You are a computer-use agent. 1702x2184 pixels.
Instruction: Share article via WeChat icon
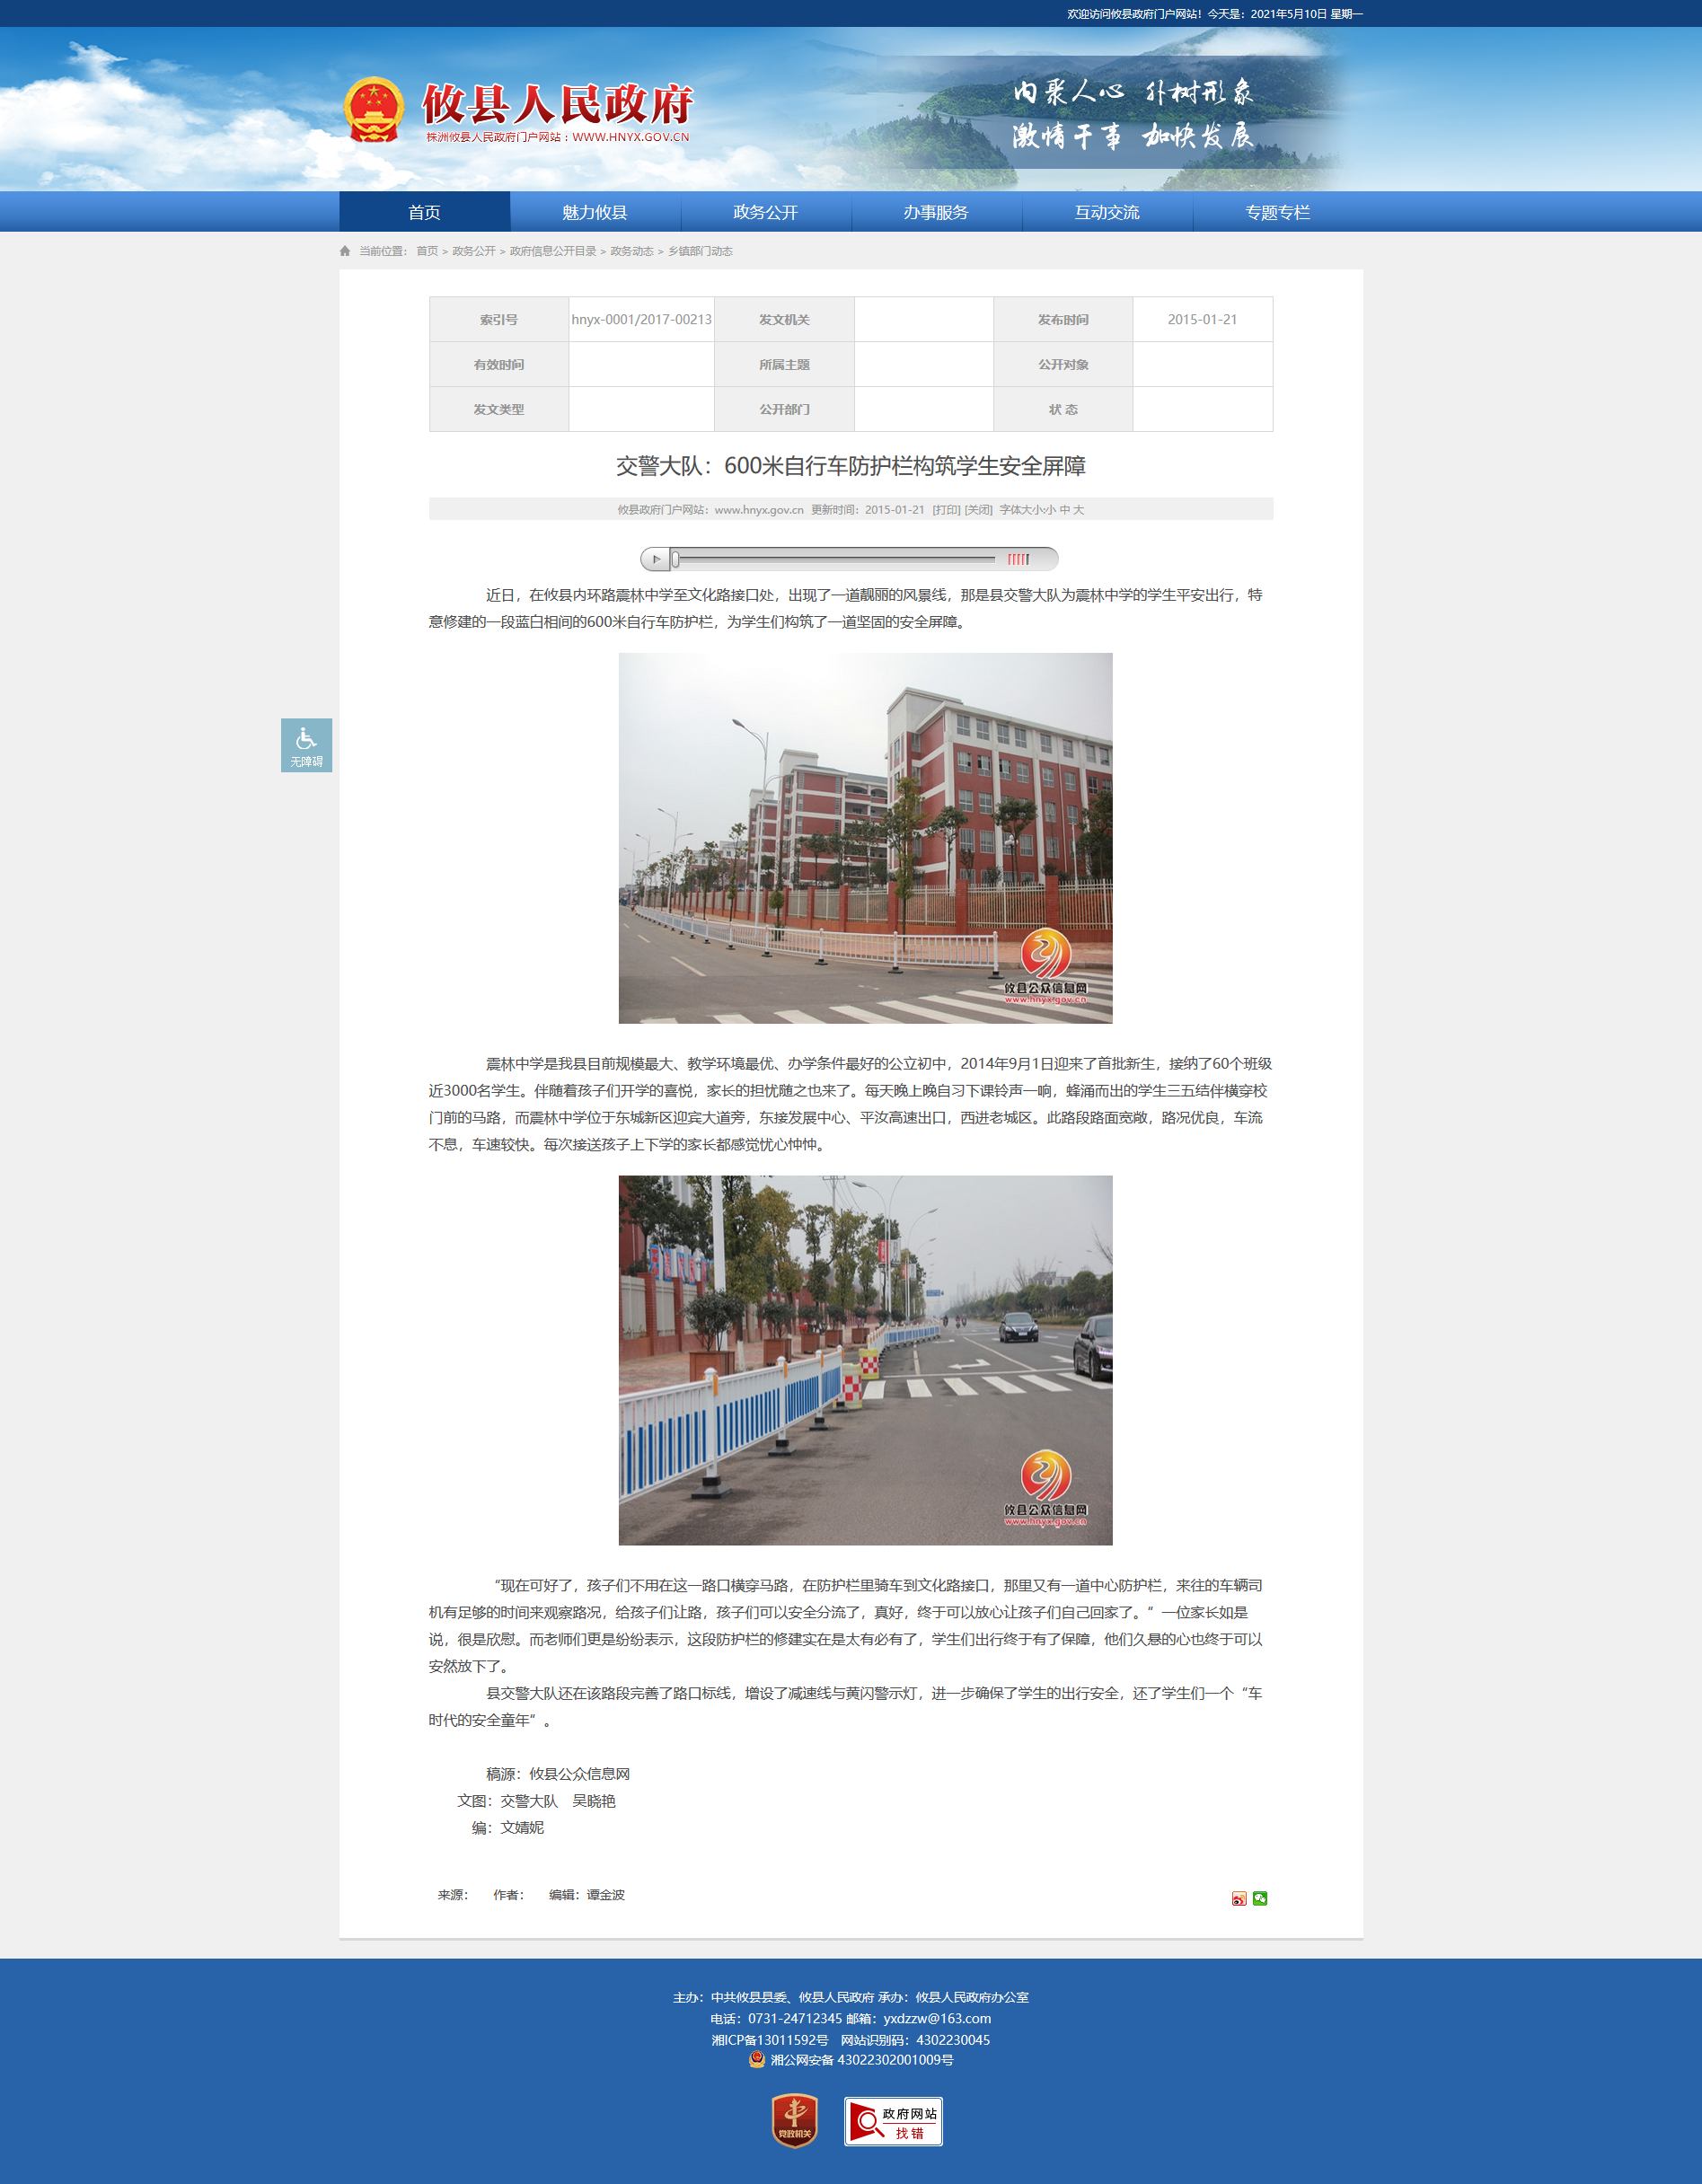(1260, 1899)
